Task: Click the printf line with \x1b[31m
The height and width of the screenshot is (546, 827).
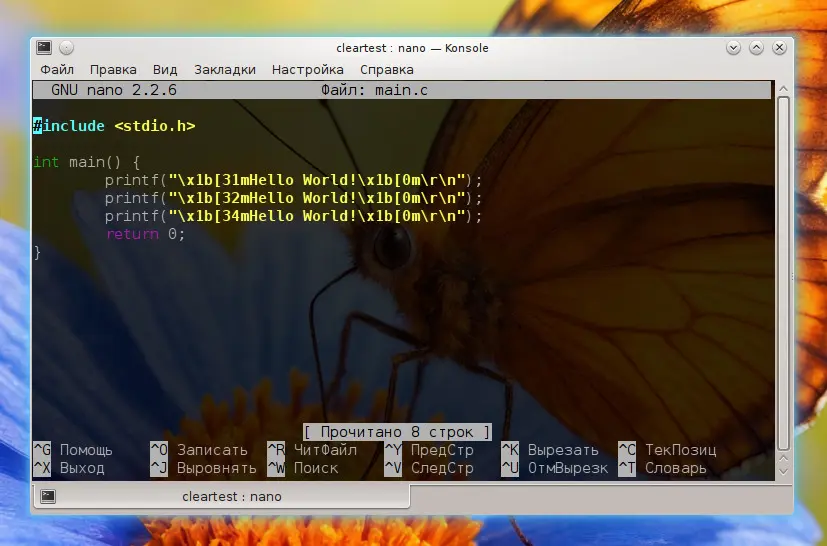Action: 293,180
